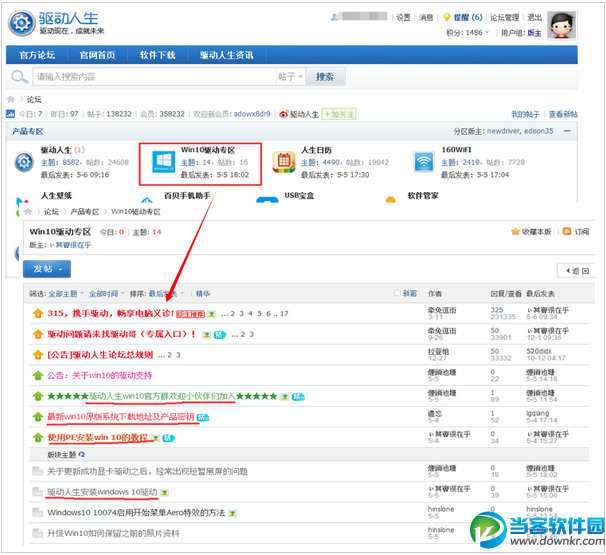Open the 软件下载 nav tab
This screenshot has height=555, width=606.
pos(158,55)
